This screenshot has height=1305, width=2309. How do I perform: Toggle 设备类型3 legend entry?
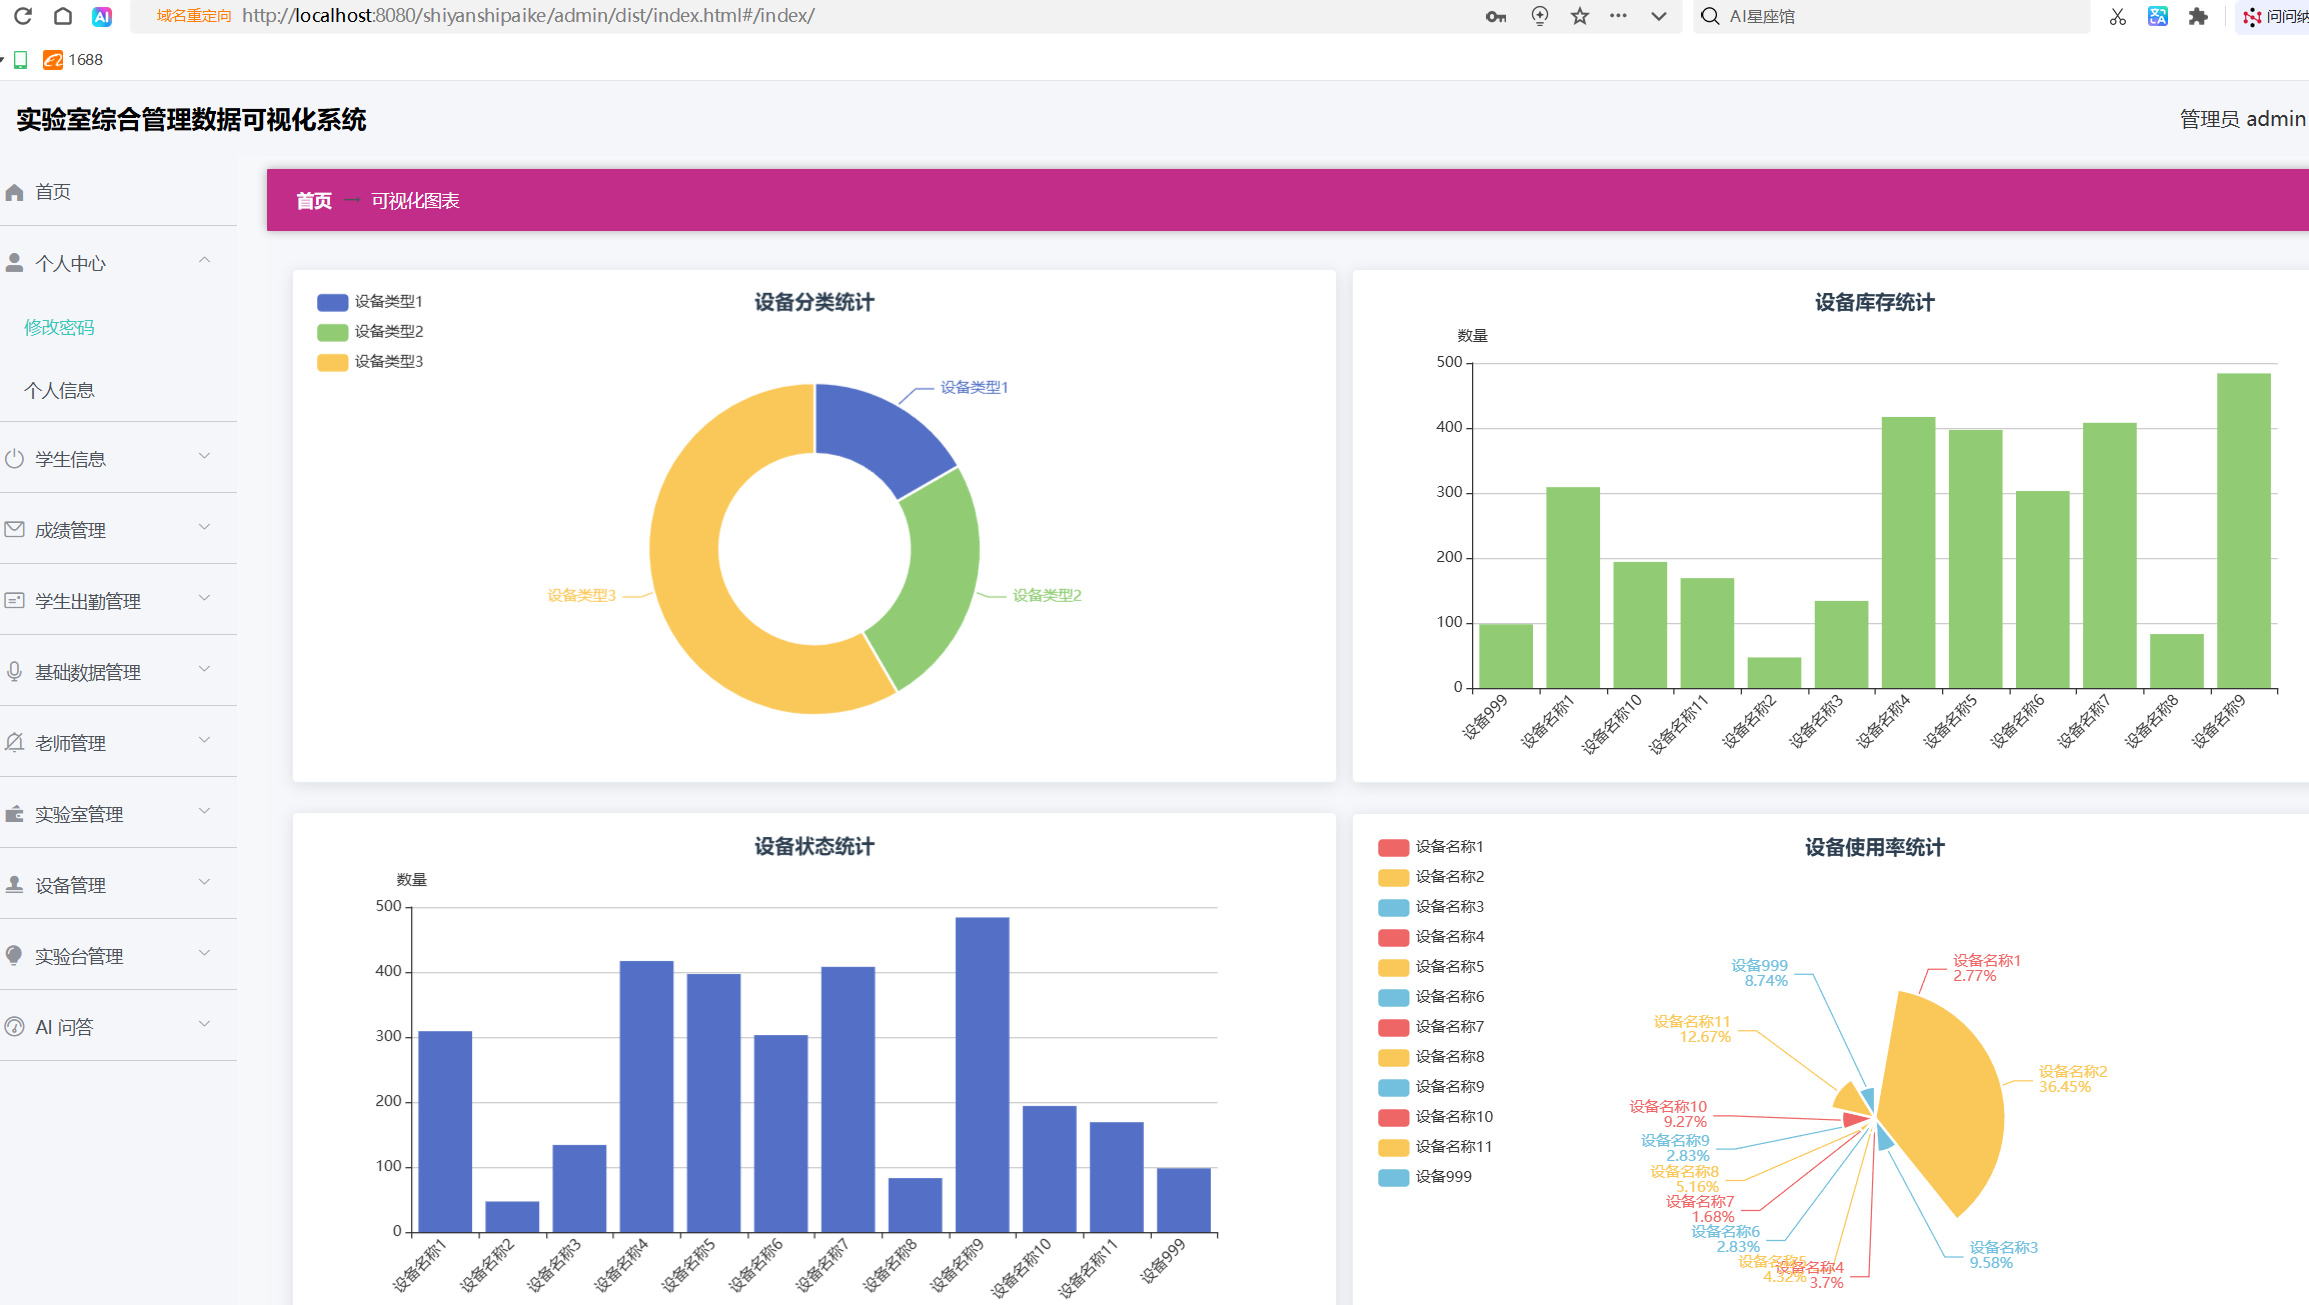tap(370, 361)
